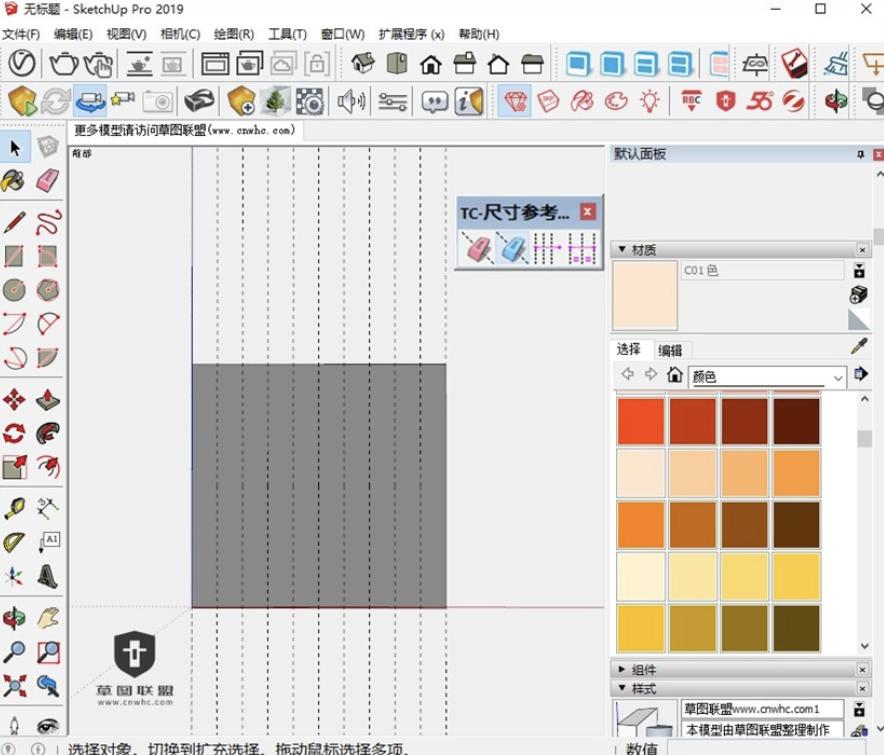Click the 更多模型请访问草图联盟 scene tab

pos(185,130)
